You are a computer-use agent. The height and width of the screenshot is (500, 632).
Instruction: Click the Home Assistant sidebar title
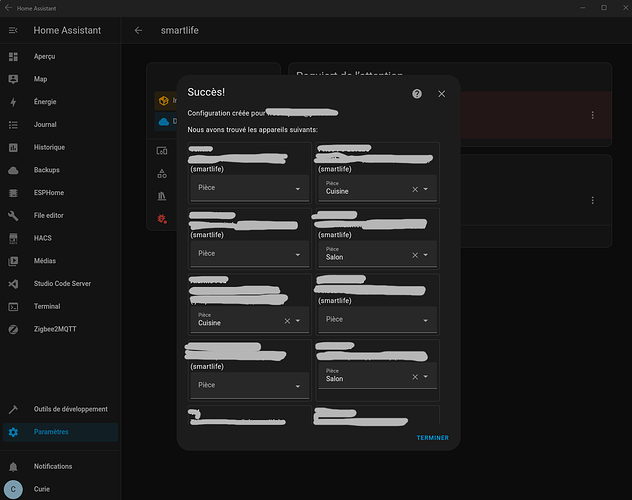67,30
